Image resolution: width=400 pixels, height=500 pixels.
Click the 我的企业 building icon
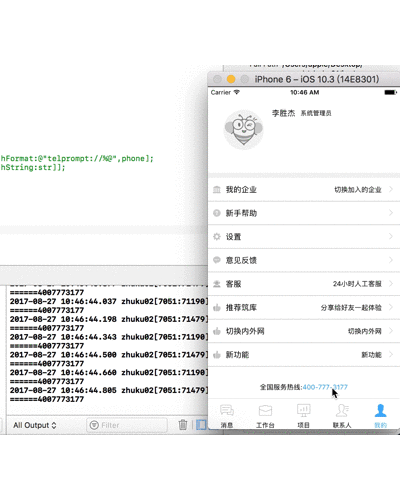pos(217,190)
